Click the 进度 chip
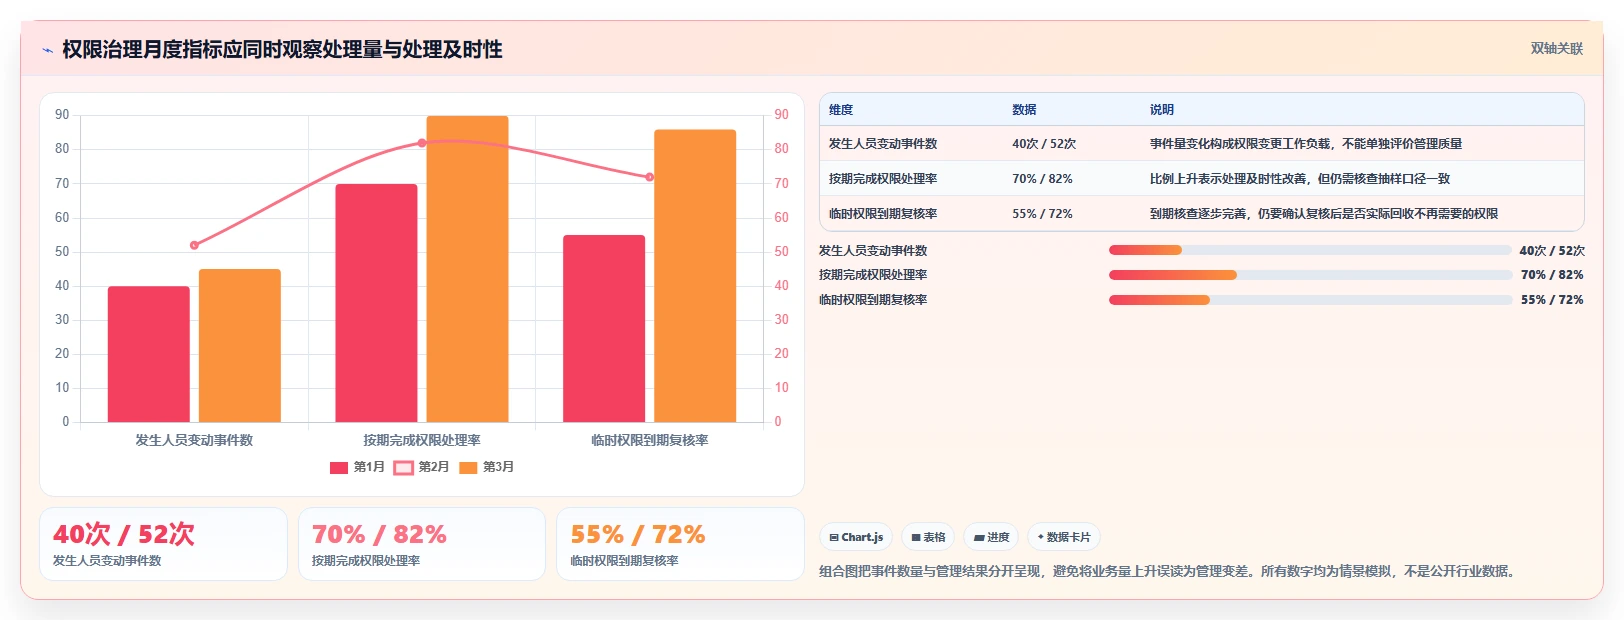 click(x=992, y=537)
